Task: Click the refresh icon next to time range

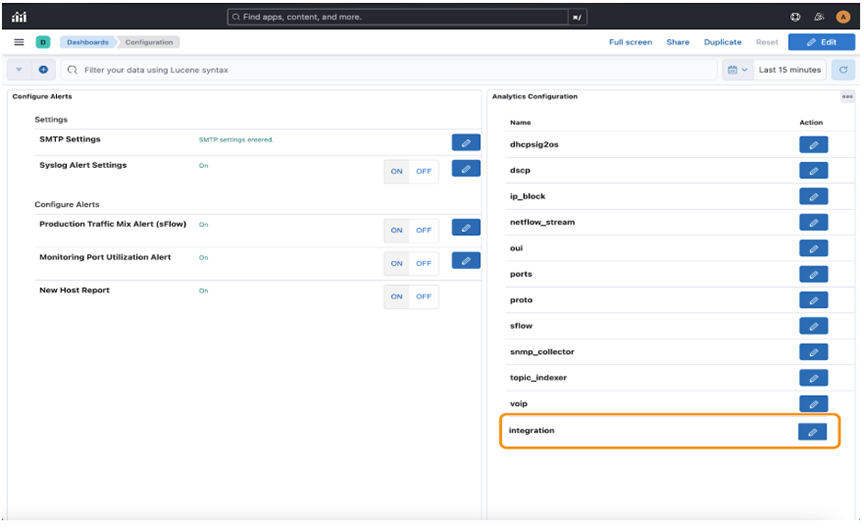Action: [x=844, y=70]
